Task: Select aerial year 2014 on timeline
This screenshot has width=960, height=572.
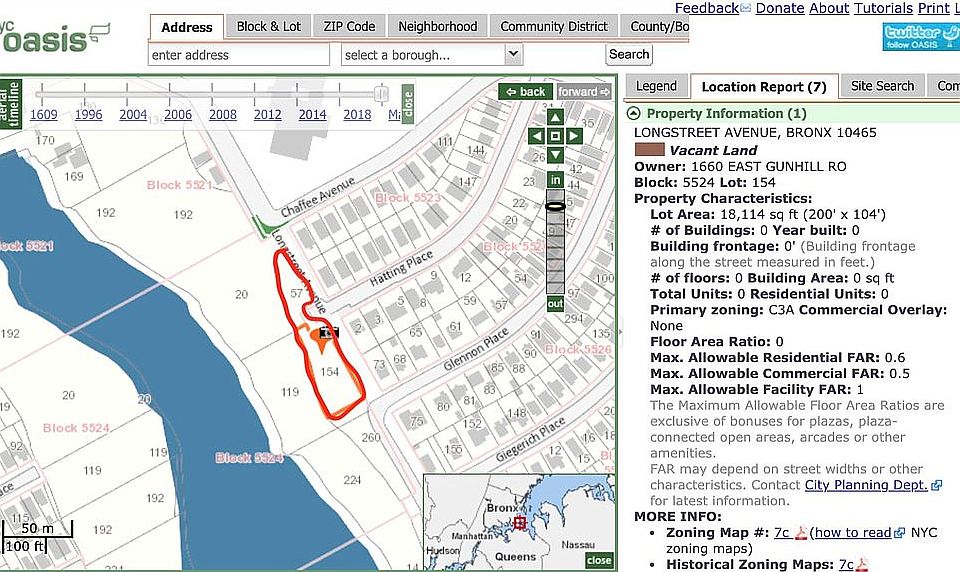Action: (x=312, y=115)
